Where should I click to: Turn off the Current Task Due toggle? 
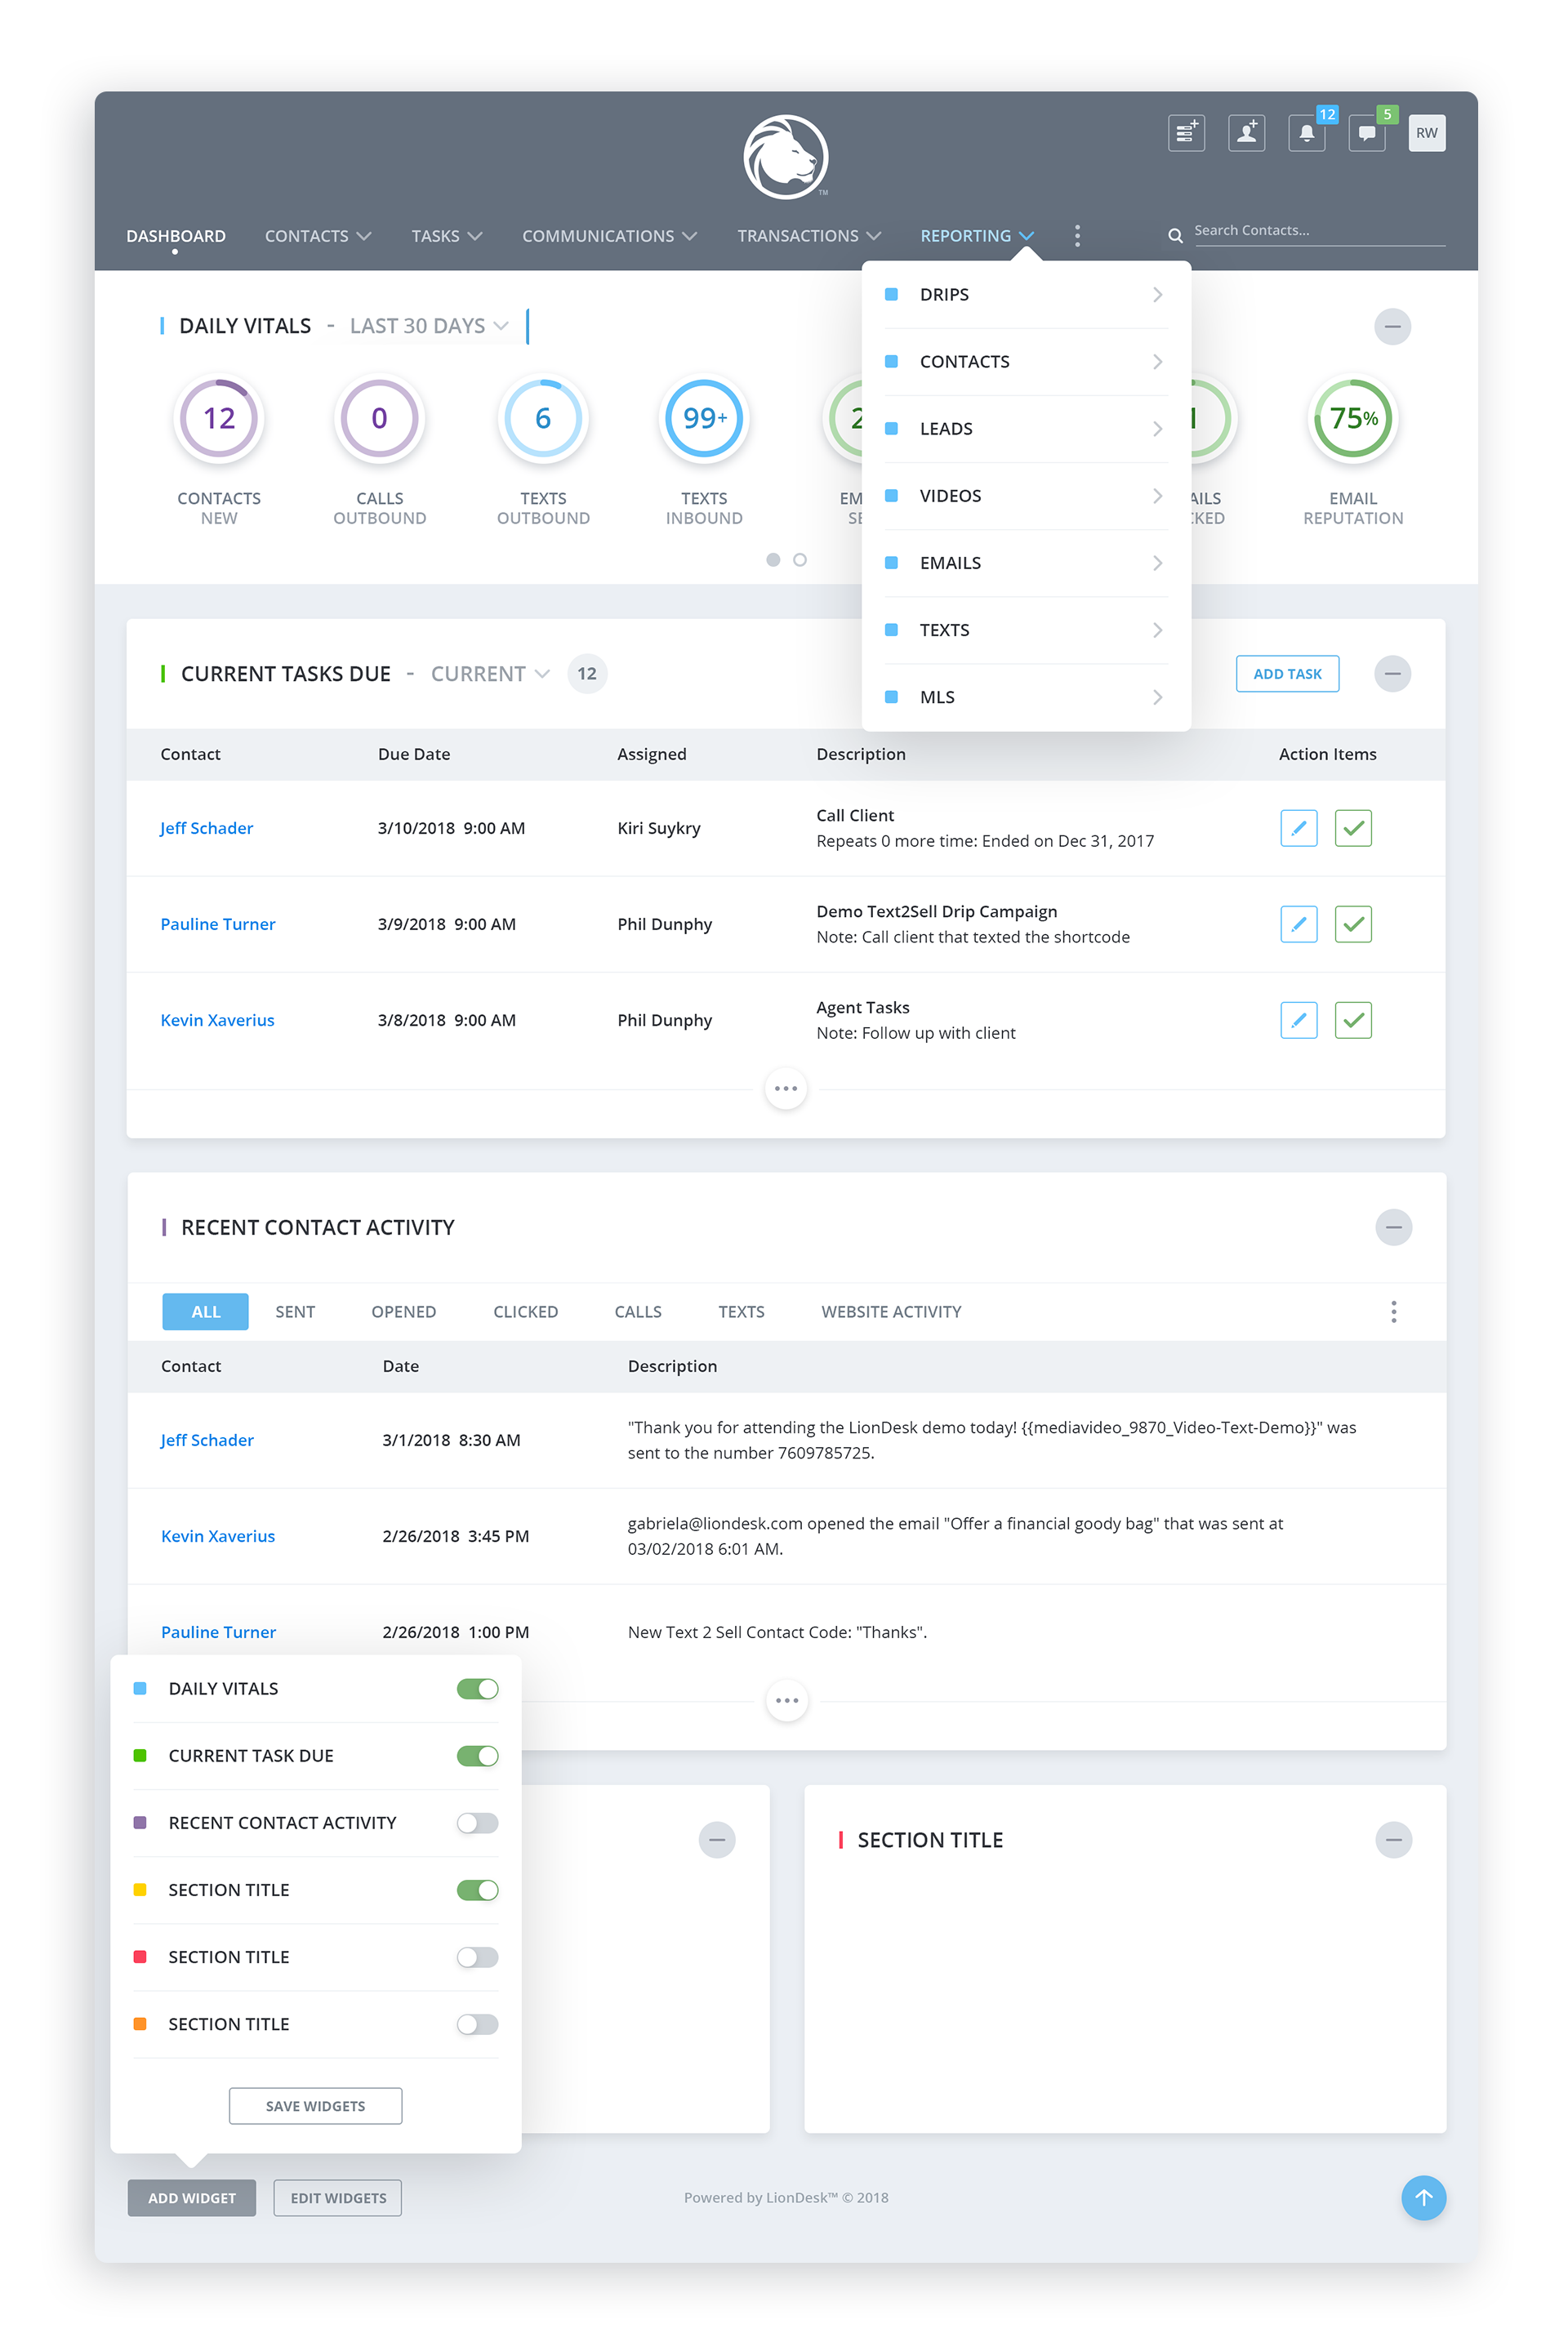pos(477,1756)
